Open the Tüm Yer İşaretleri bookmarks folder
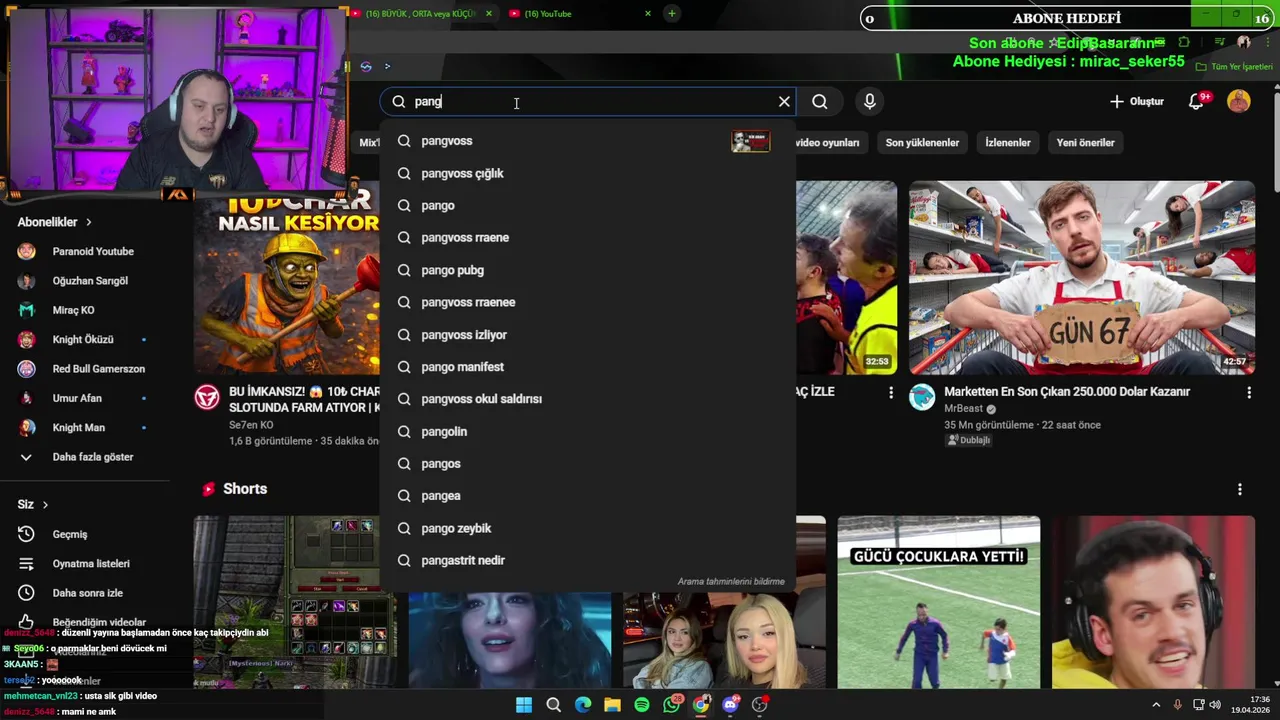This screenshot has height=720, width=1280. coord(1234,67)
